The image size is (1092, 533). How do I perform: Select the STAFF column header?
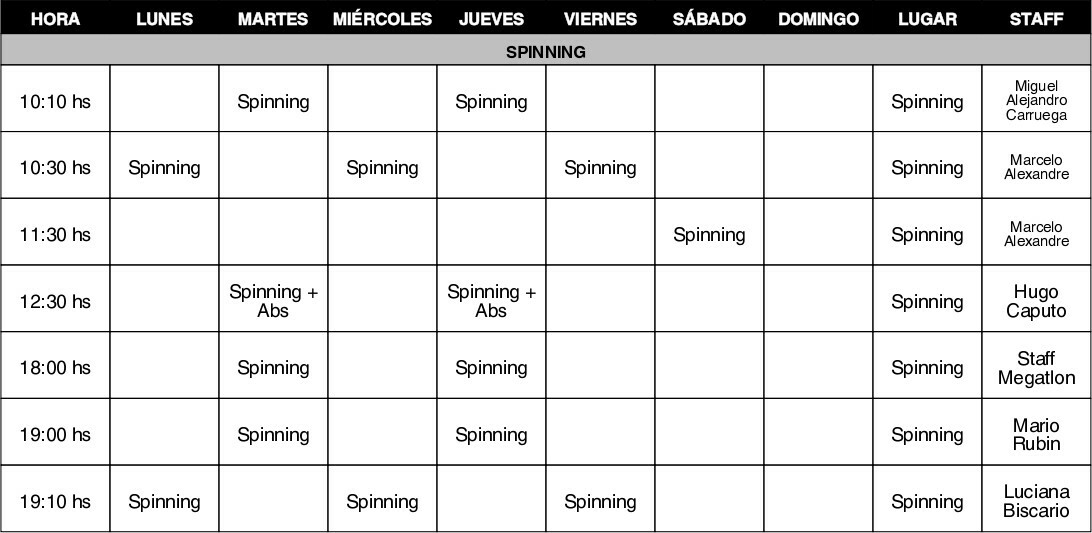point(1036,19)
